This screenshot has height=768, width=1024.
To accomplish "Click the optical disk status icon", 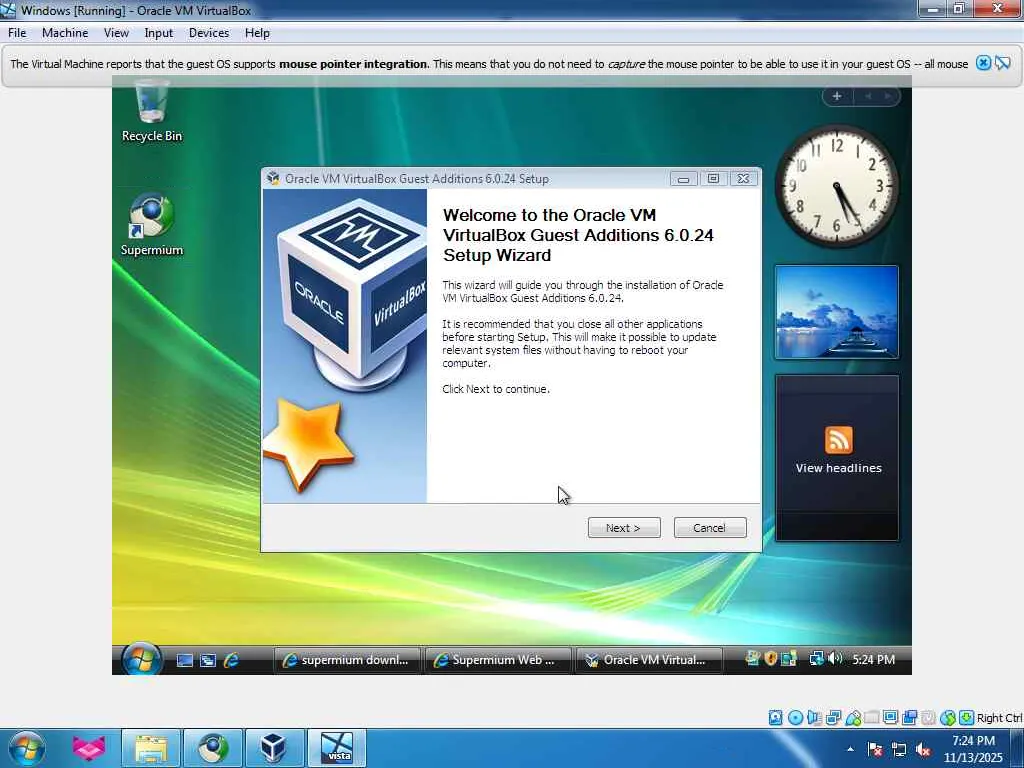I will (795, 718).
